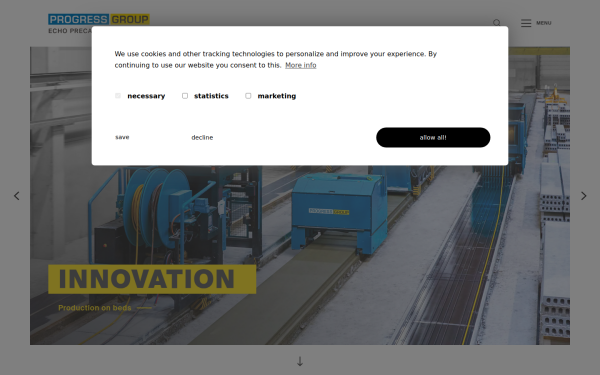Toggle the necessary cookies checkbox

118,96
